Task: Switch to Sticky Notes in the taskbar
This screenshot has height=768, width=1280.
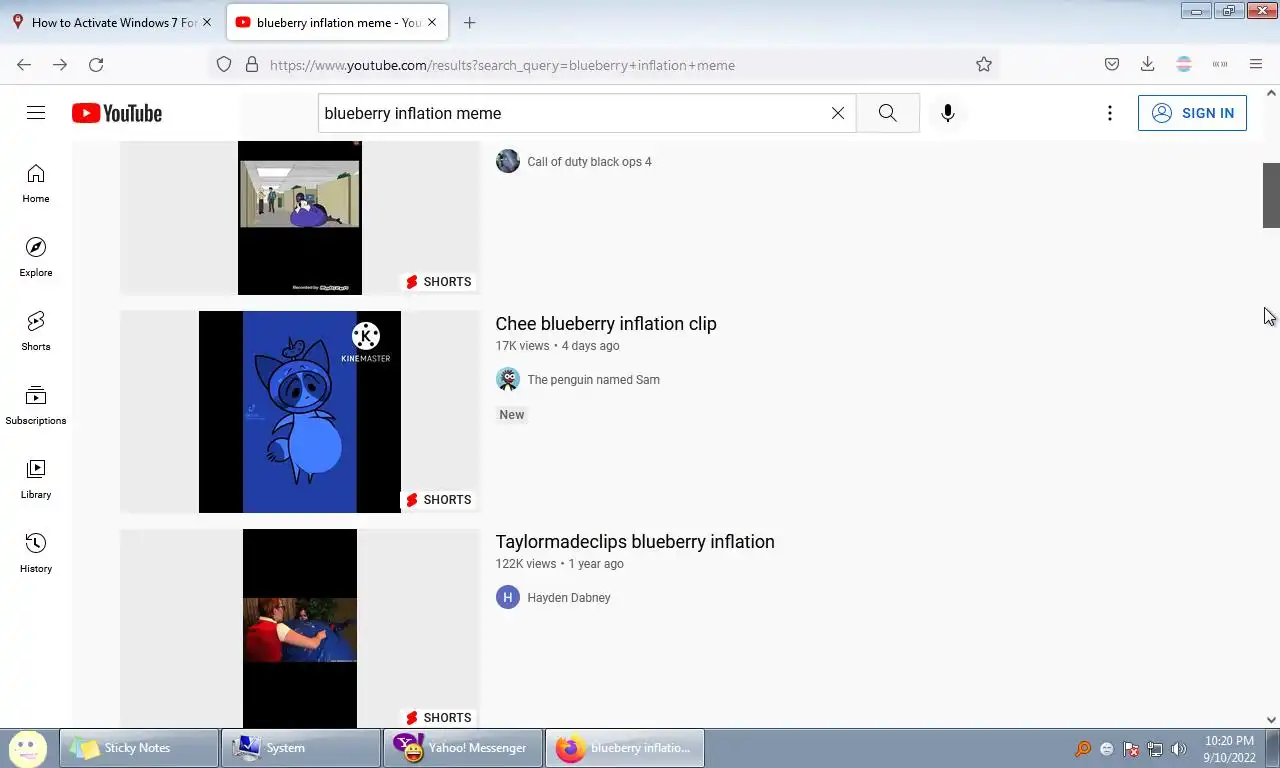Action: 140,748
